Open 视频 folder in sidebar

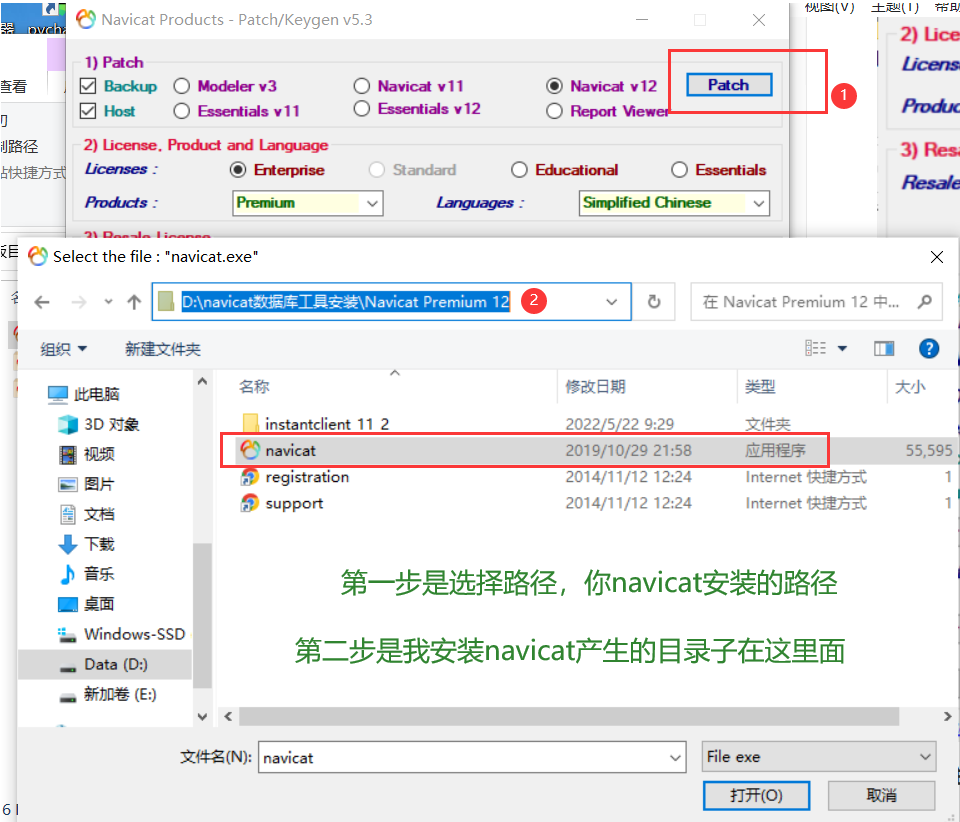coord(87,454)
